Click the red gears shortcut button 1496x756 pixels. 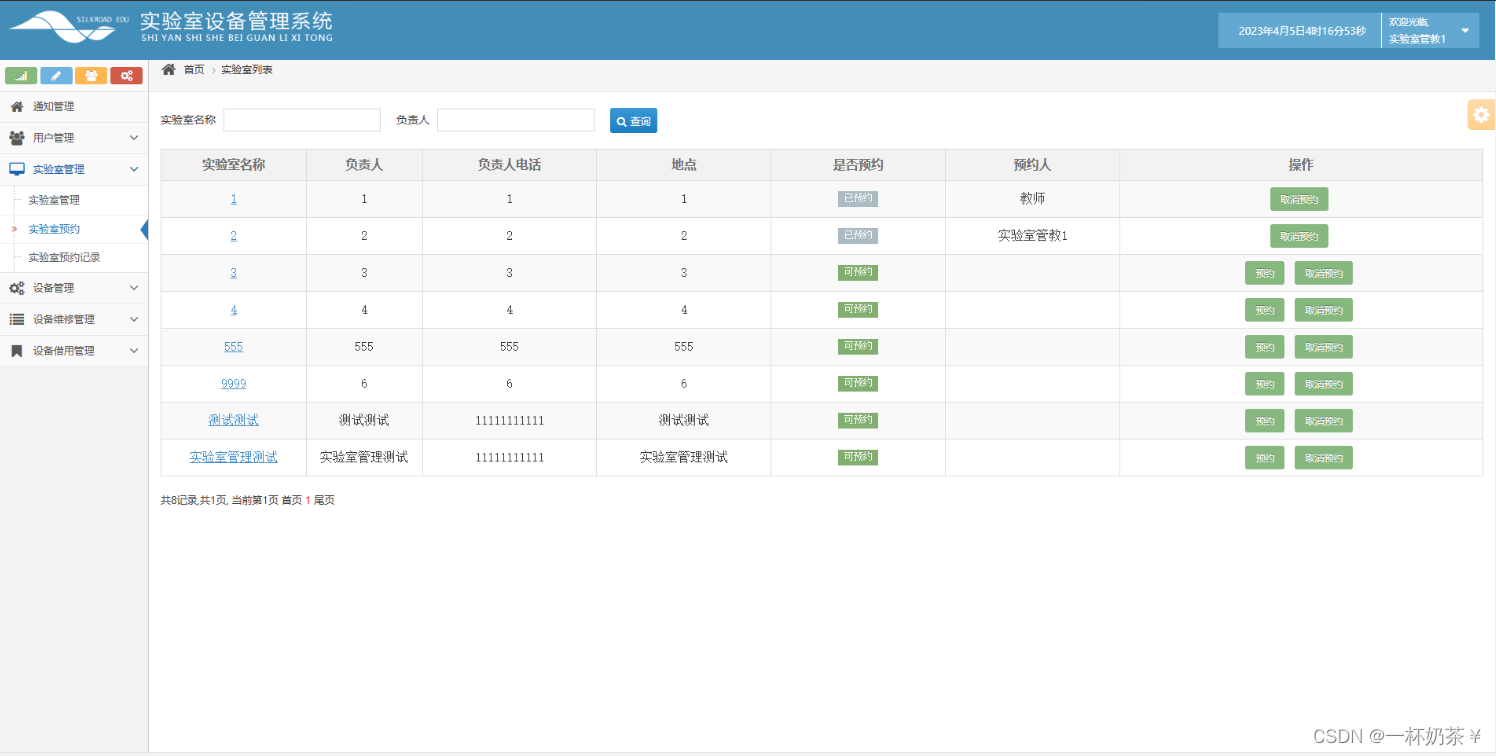126,75
